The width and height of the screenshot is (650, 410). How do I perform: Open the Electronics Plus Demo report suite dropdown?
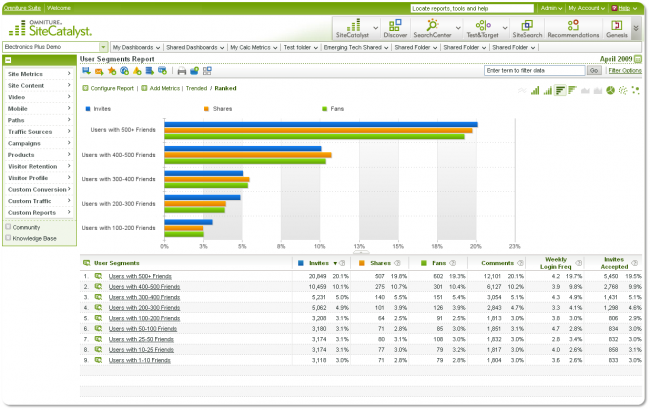tap(103, 47)
